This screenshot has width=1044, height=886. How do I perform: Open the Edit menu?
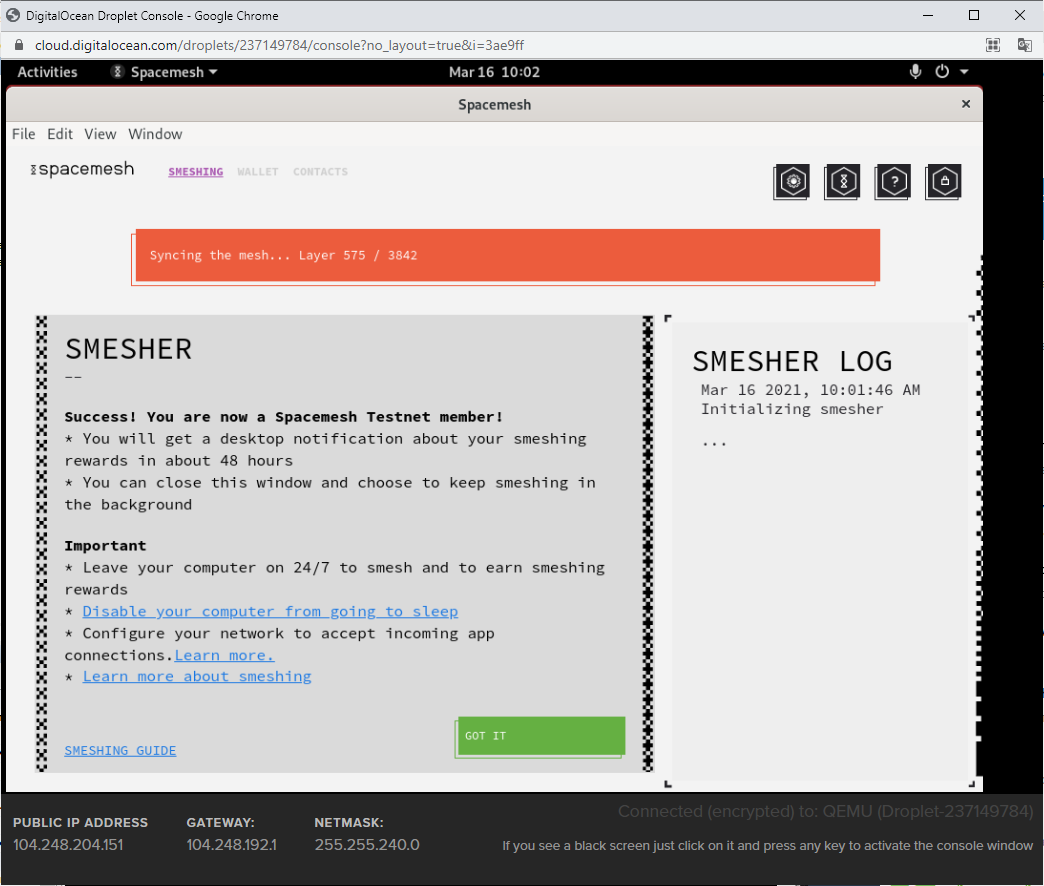pos(60,134)
